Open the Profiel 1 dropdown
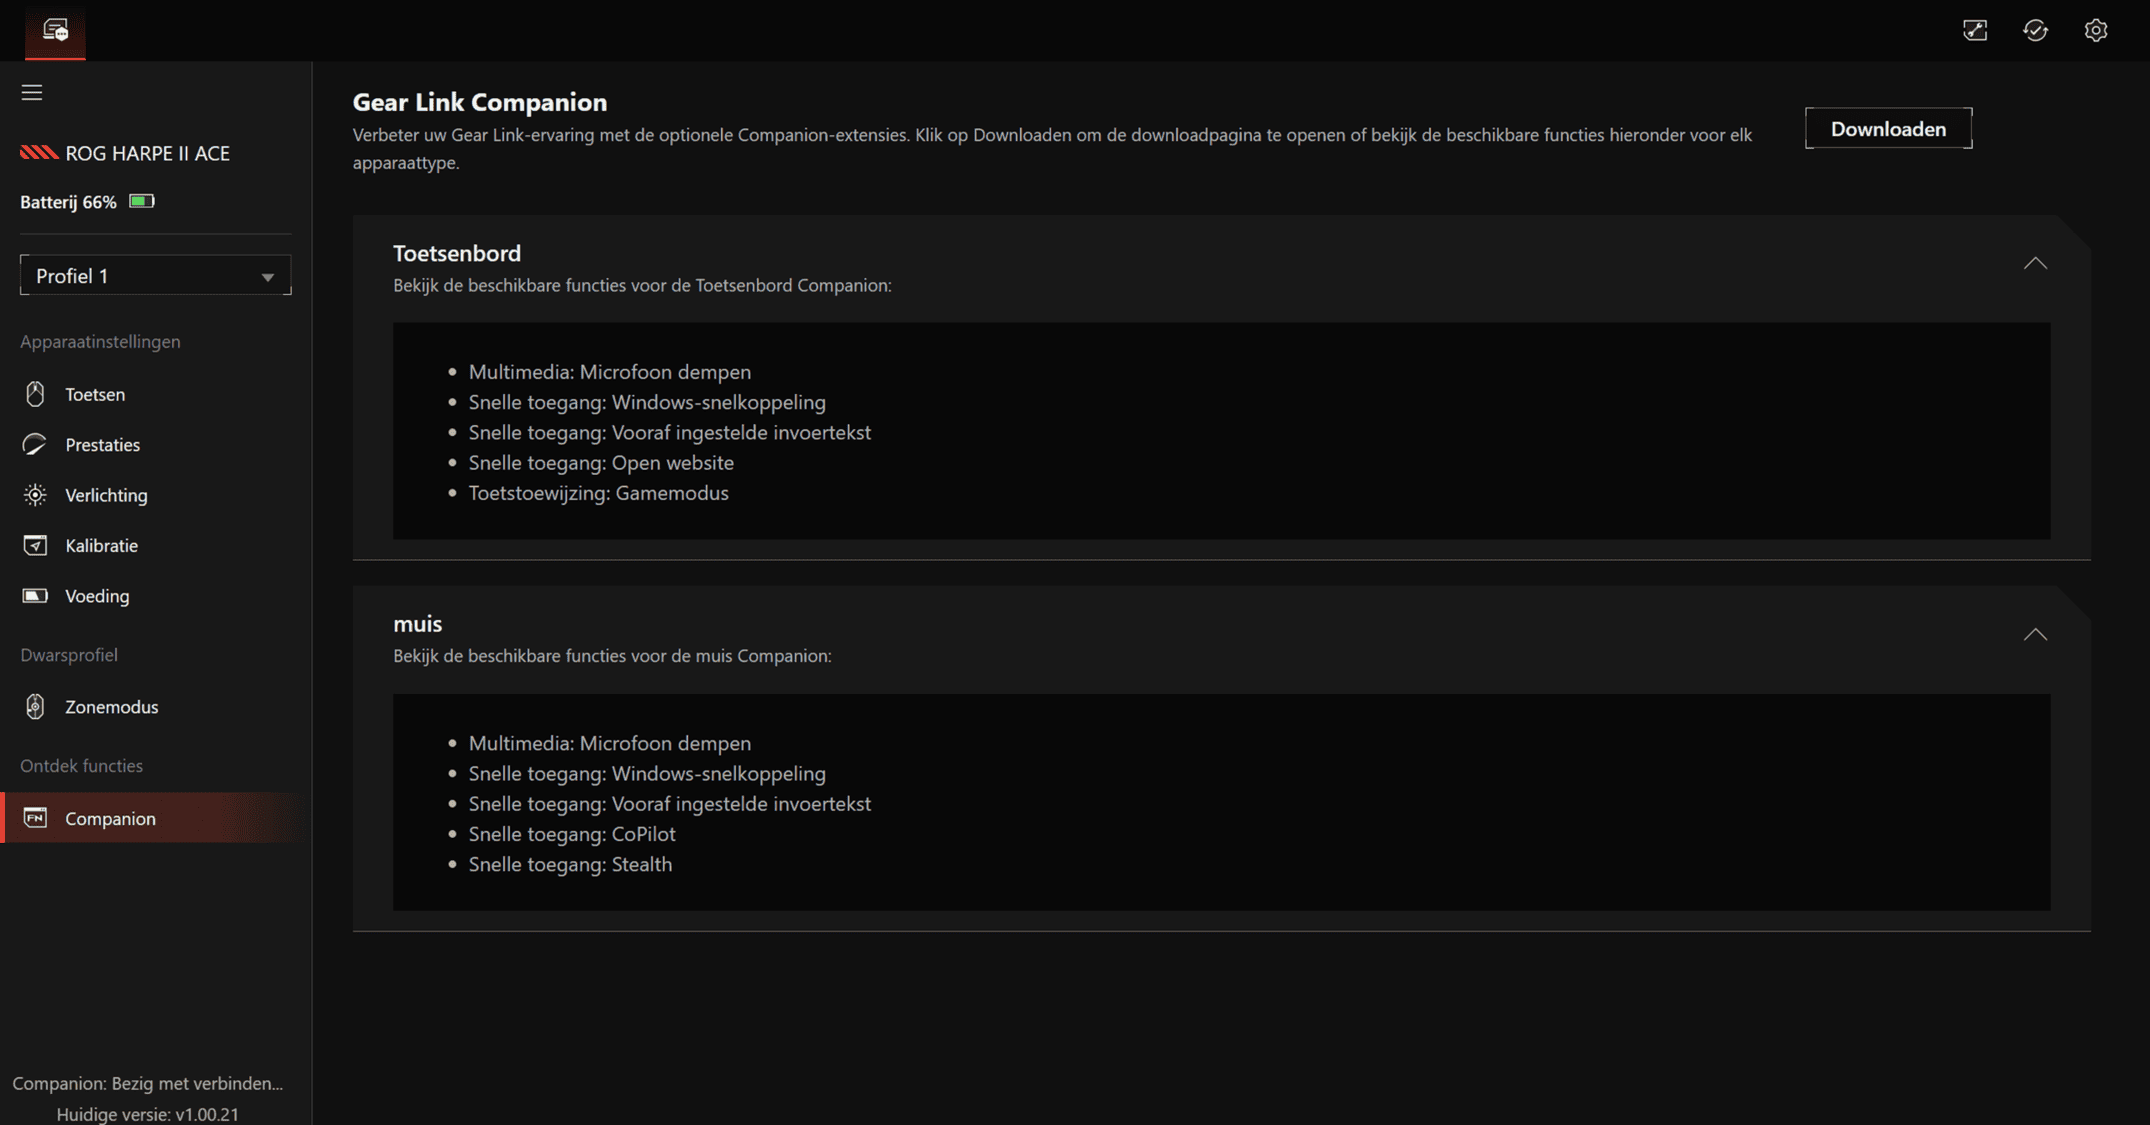Screen dimensions: 2150x1125 pos(155,275)
